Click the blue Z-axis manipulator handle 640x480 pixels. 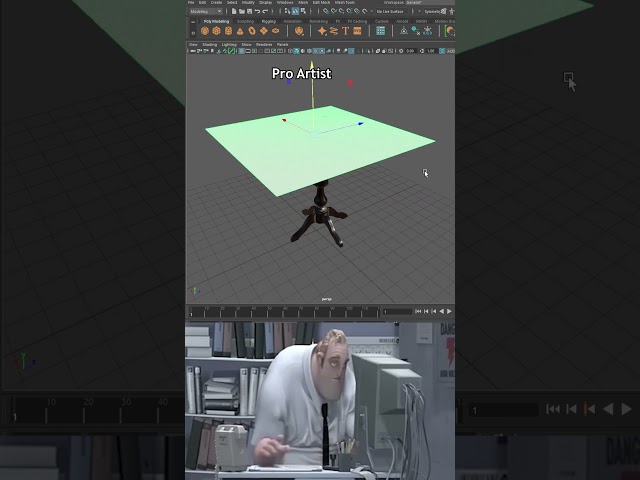pyautogui.click(x=360, y=124)
